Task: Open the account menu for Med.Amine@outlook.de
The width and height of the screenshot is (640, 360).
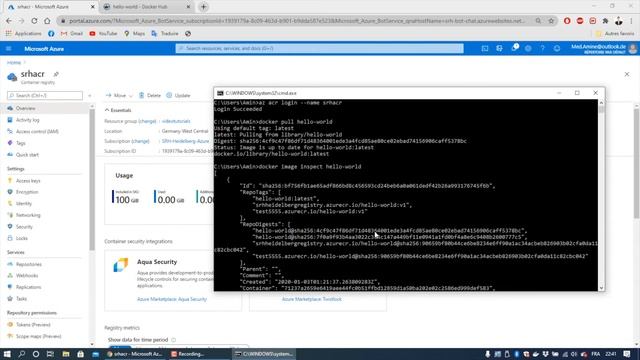Action: tap(604, 49)
